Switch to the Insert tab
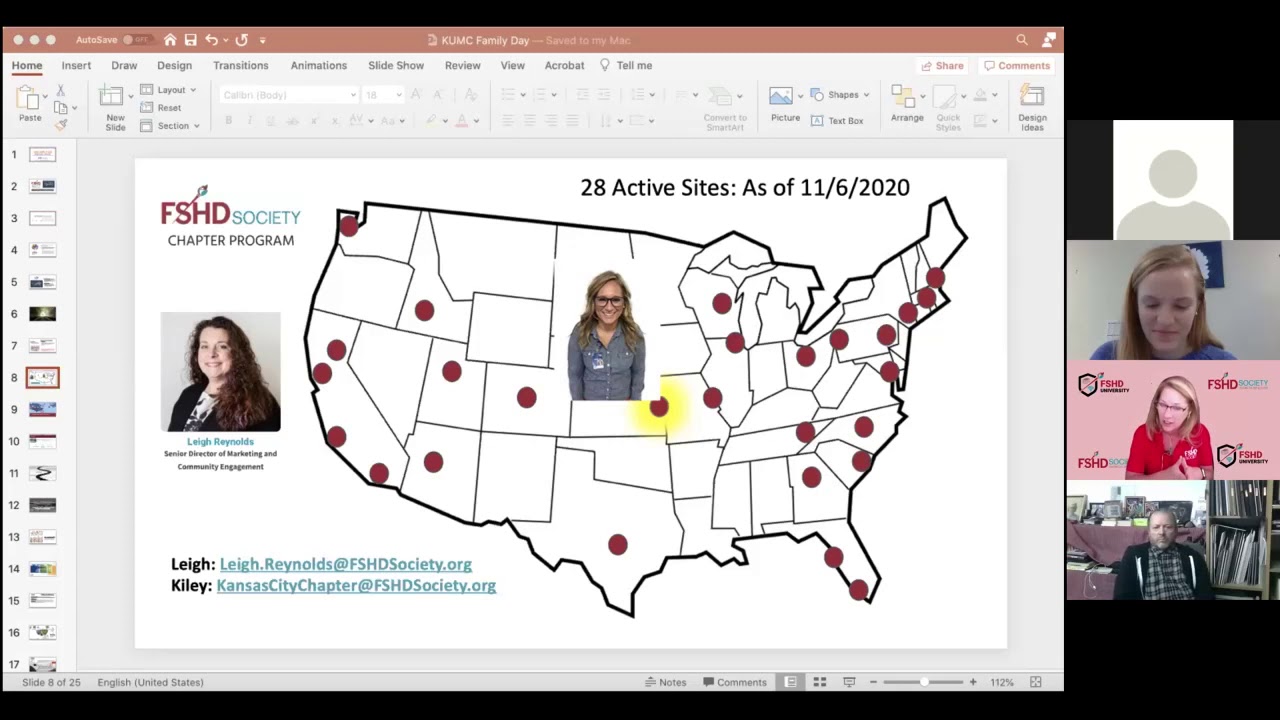The width and height of the screenshot is (1280, 720). coord(76,65)
